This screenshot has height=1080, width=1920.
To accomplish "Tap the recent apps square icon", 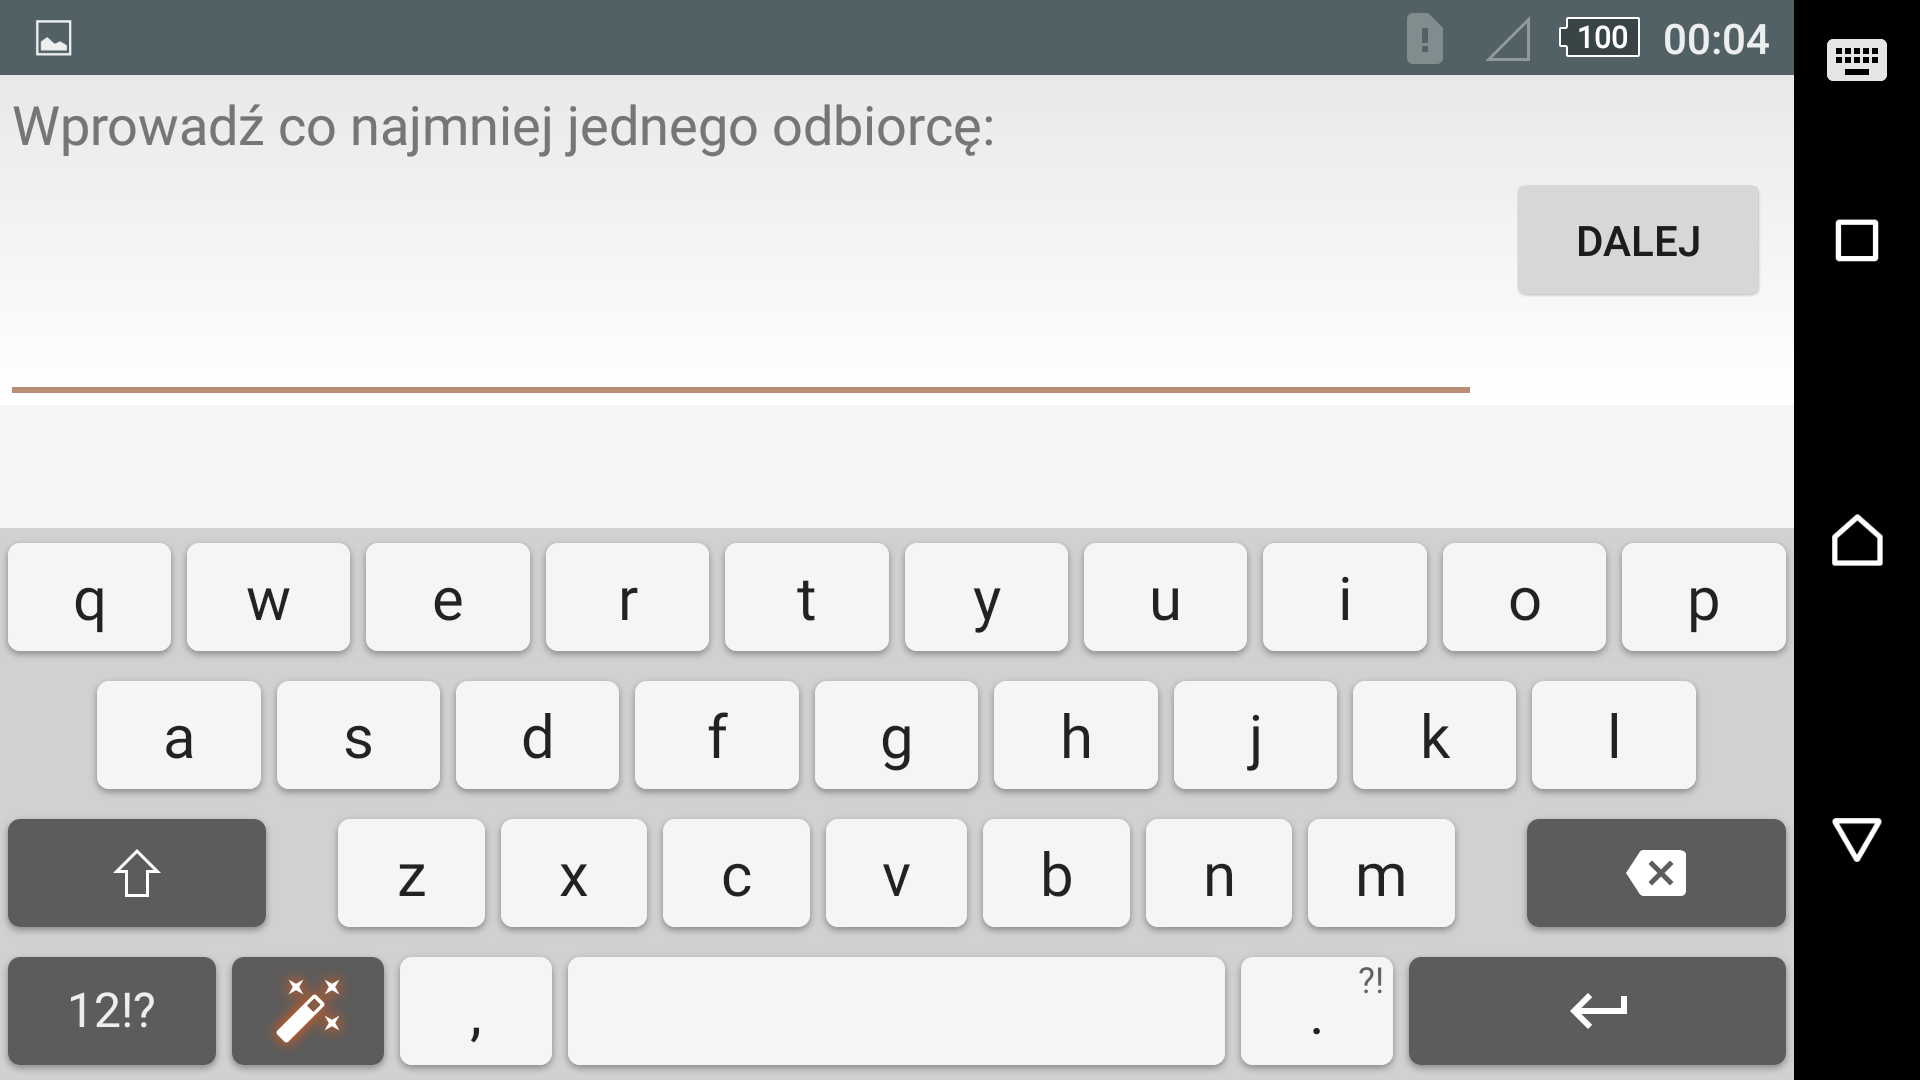I will coord(1857,241).
